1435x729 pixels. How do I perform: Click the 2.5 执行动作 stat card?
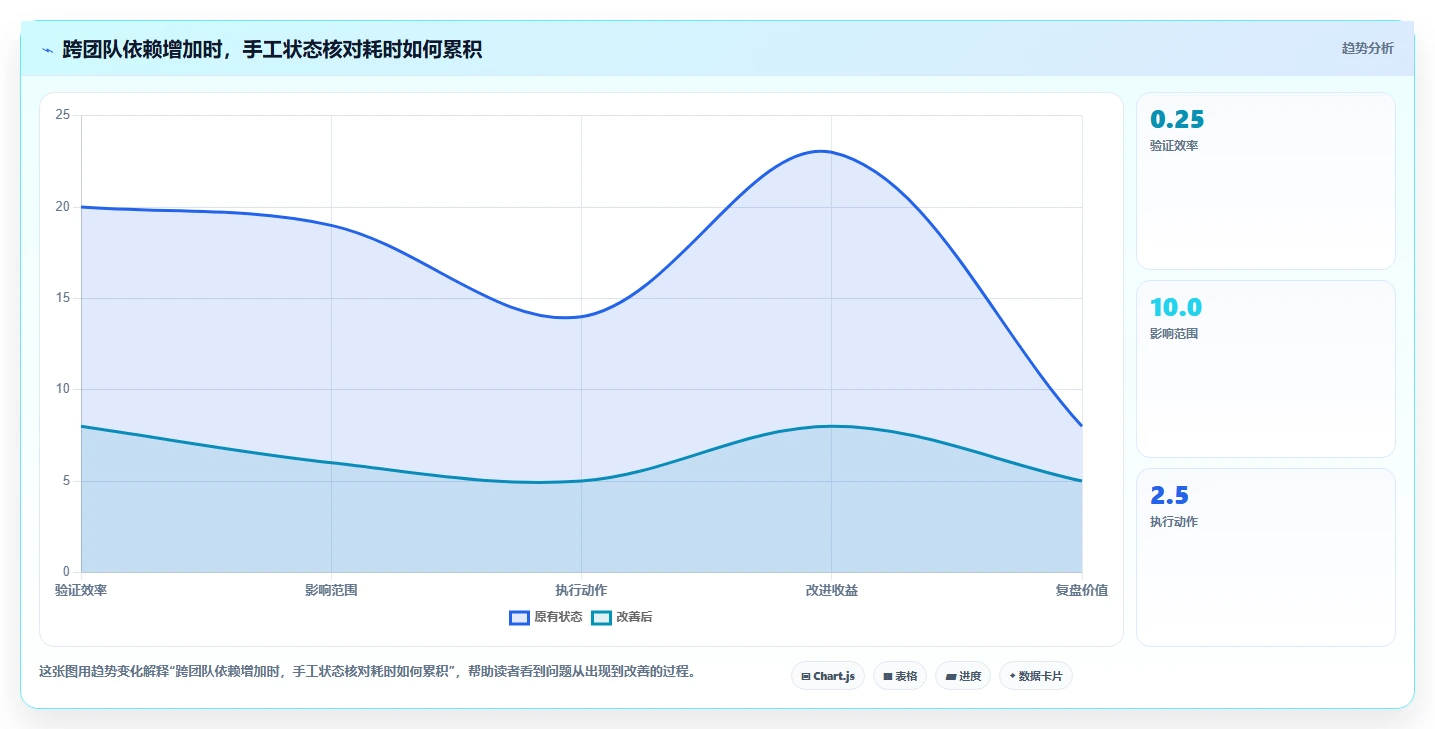[x=1266, y=557]
